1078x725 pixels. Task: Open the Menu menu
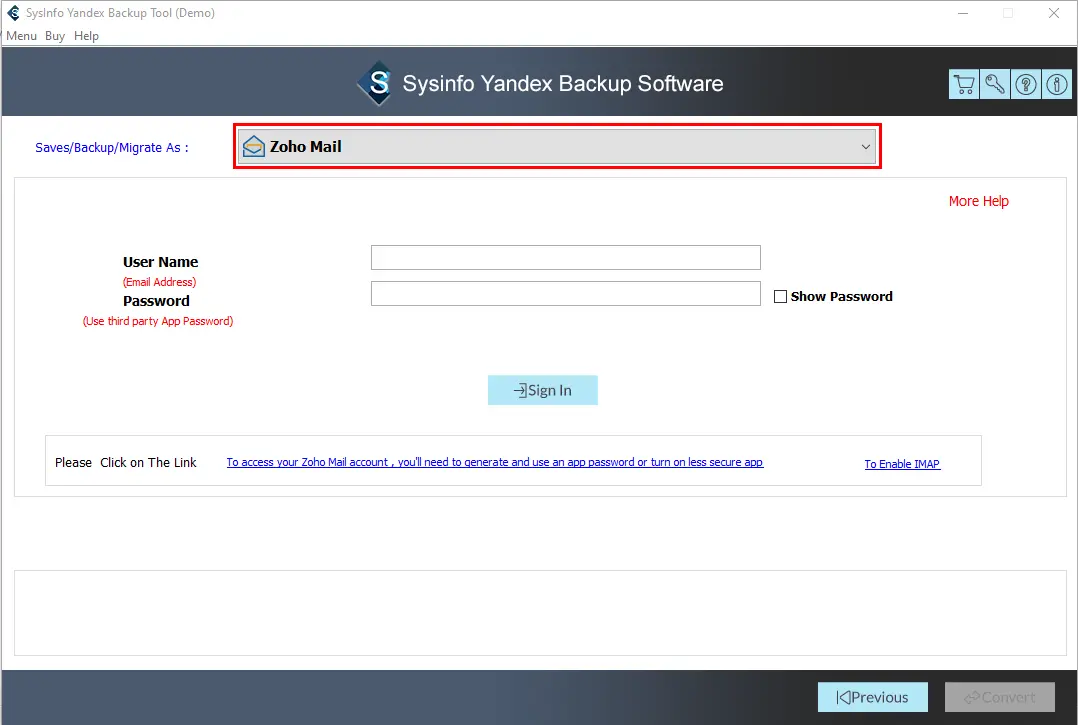pos(21,36)
